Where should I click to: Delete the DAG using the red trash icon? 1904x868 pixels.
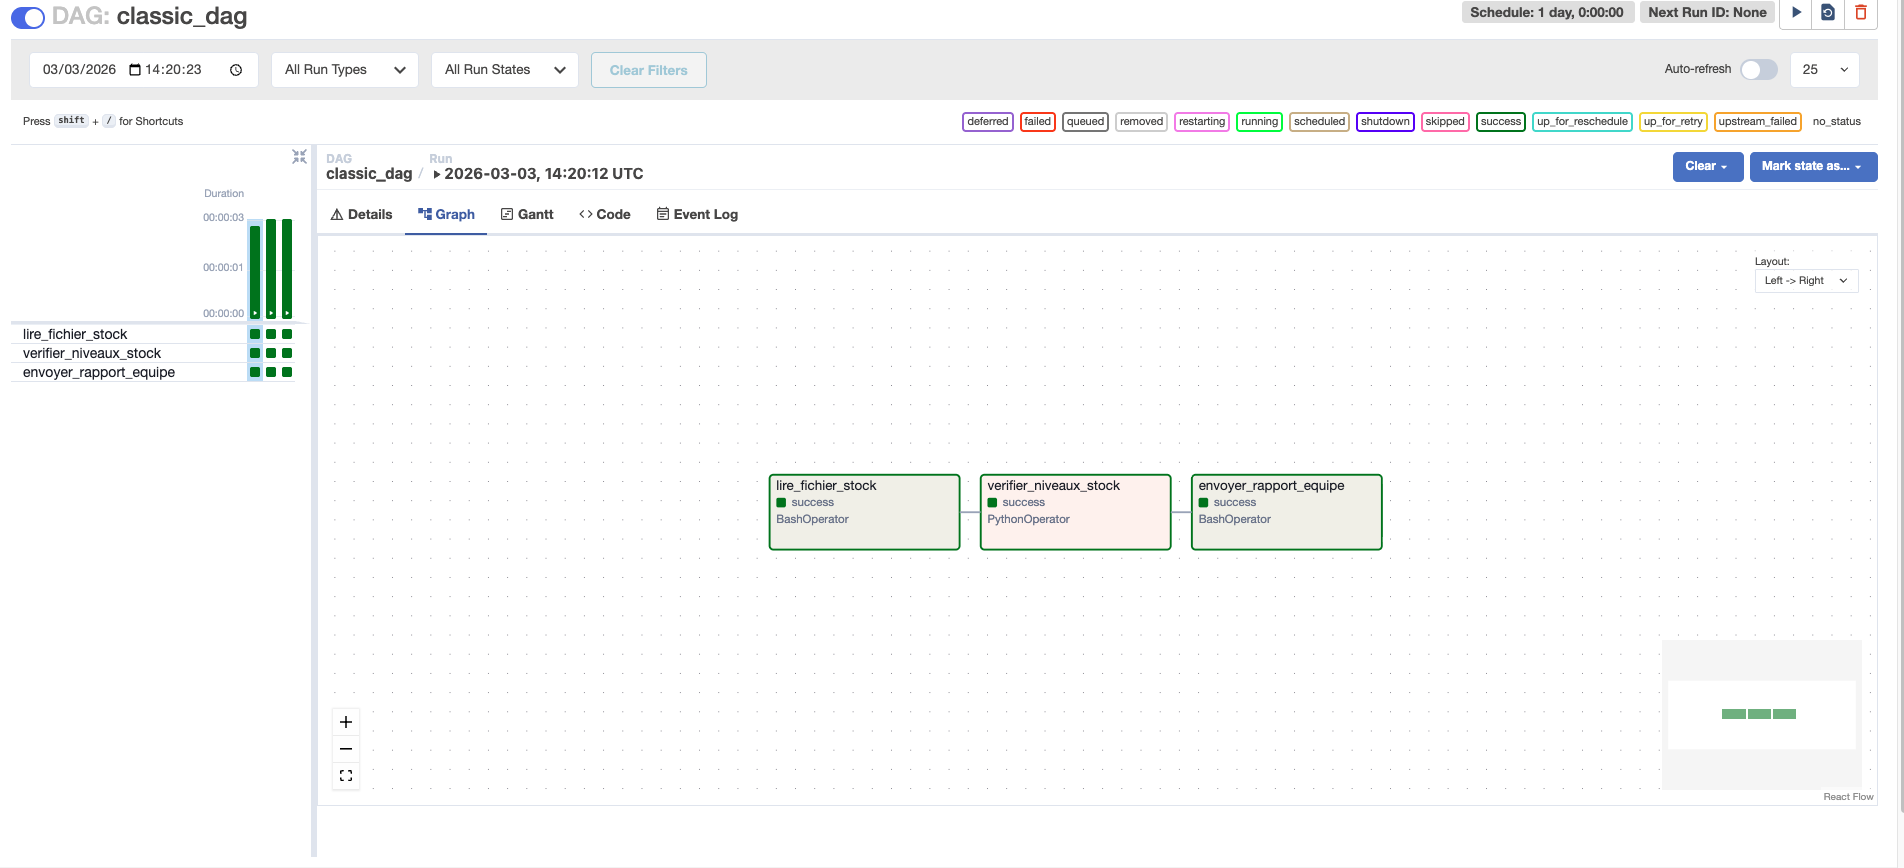pos(1861,13)
